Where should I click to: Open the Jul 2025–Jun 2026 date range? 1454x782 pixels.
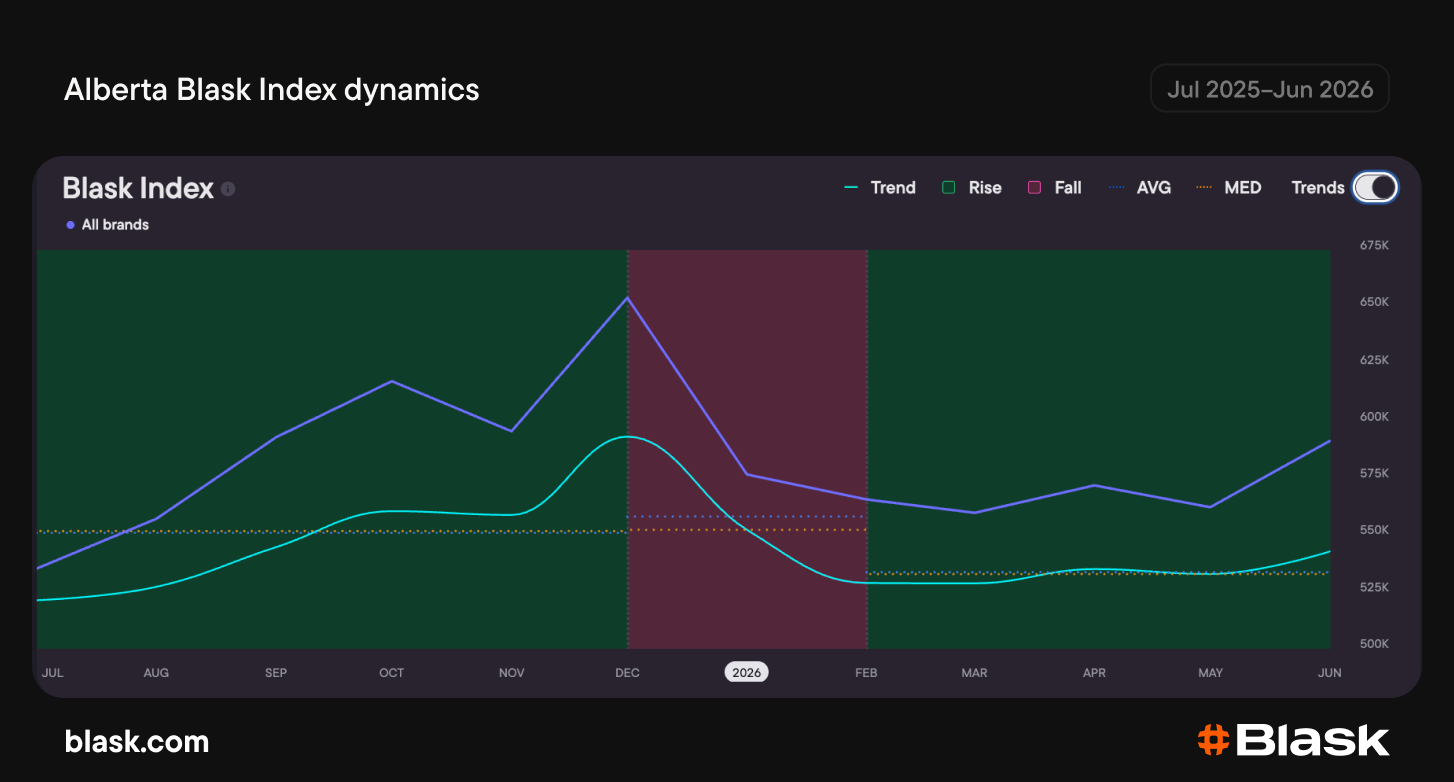pos(1270,89)
